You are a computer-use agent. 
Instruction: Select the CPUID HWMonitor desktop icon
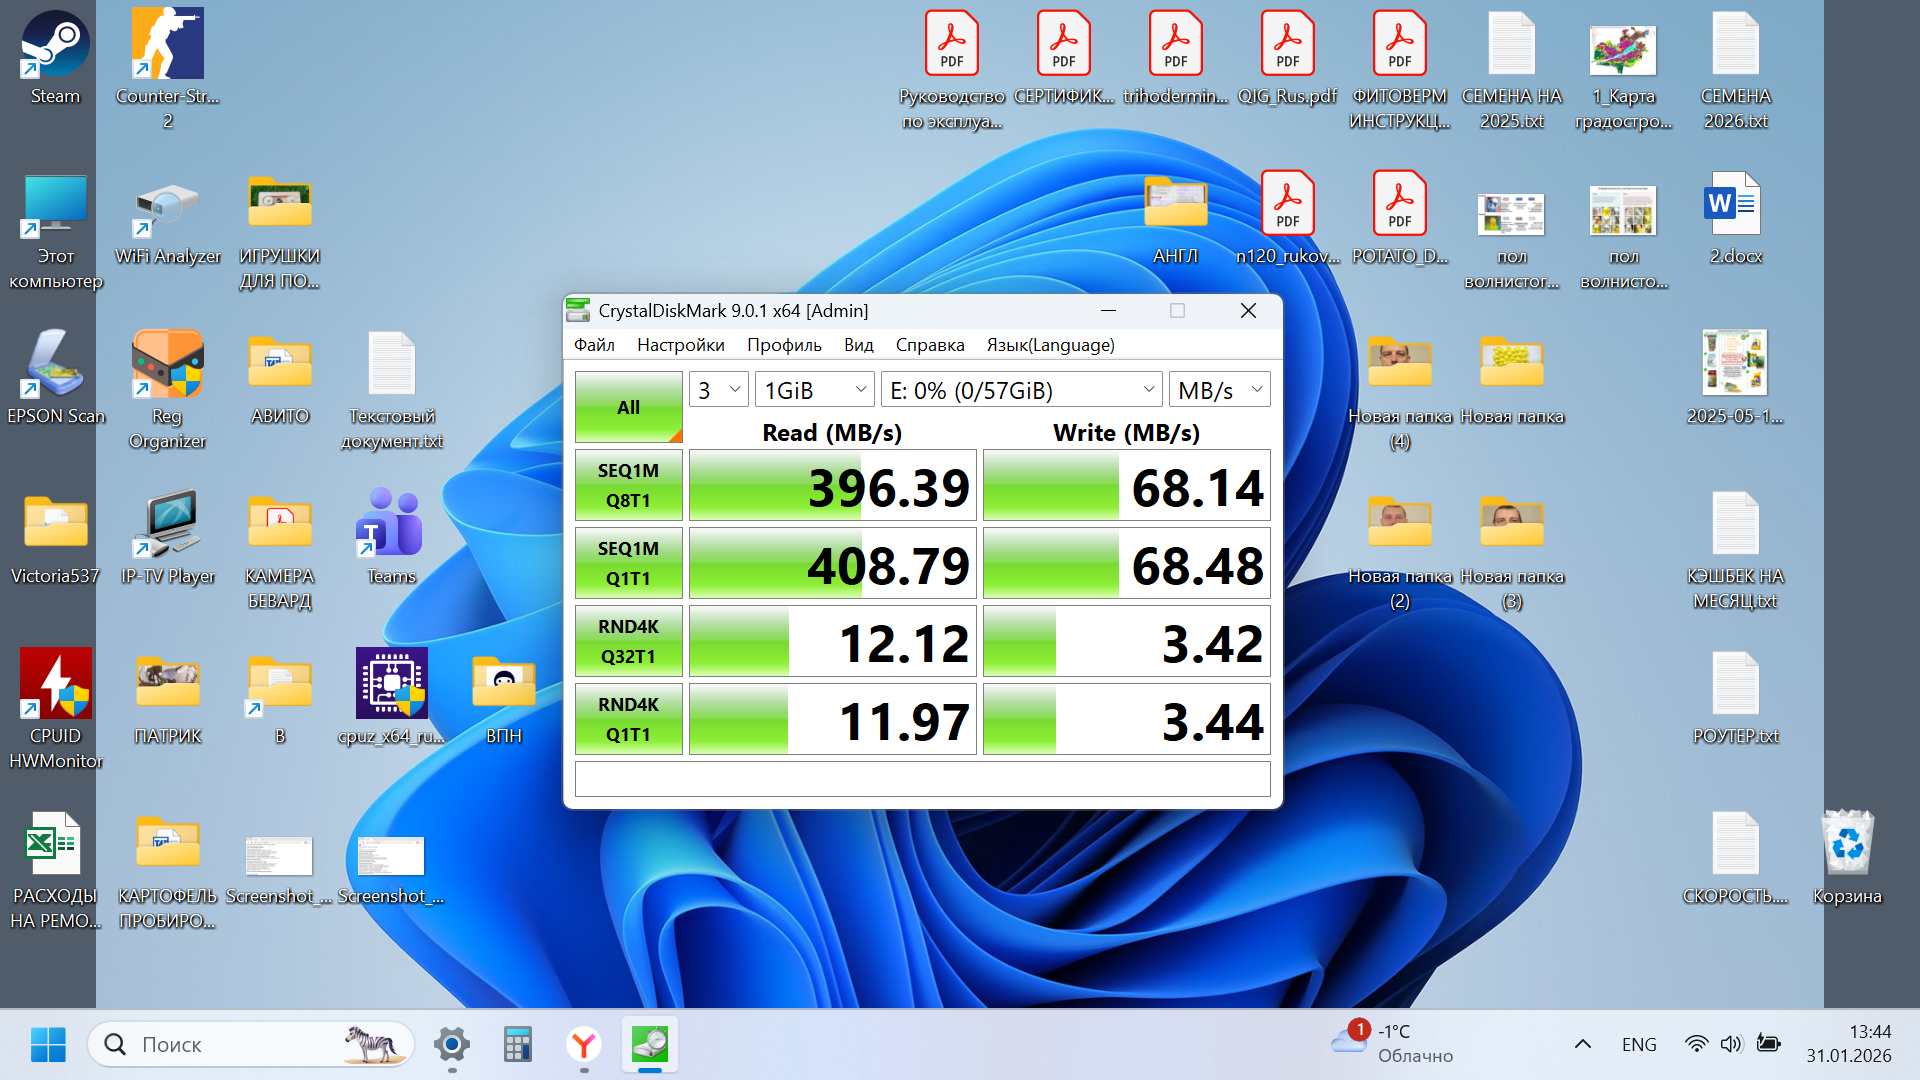point(55,708)
